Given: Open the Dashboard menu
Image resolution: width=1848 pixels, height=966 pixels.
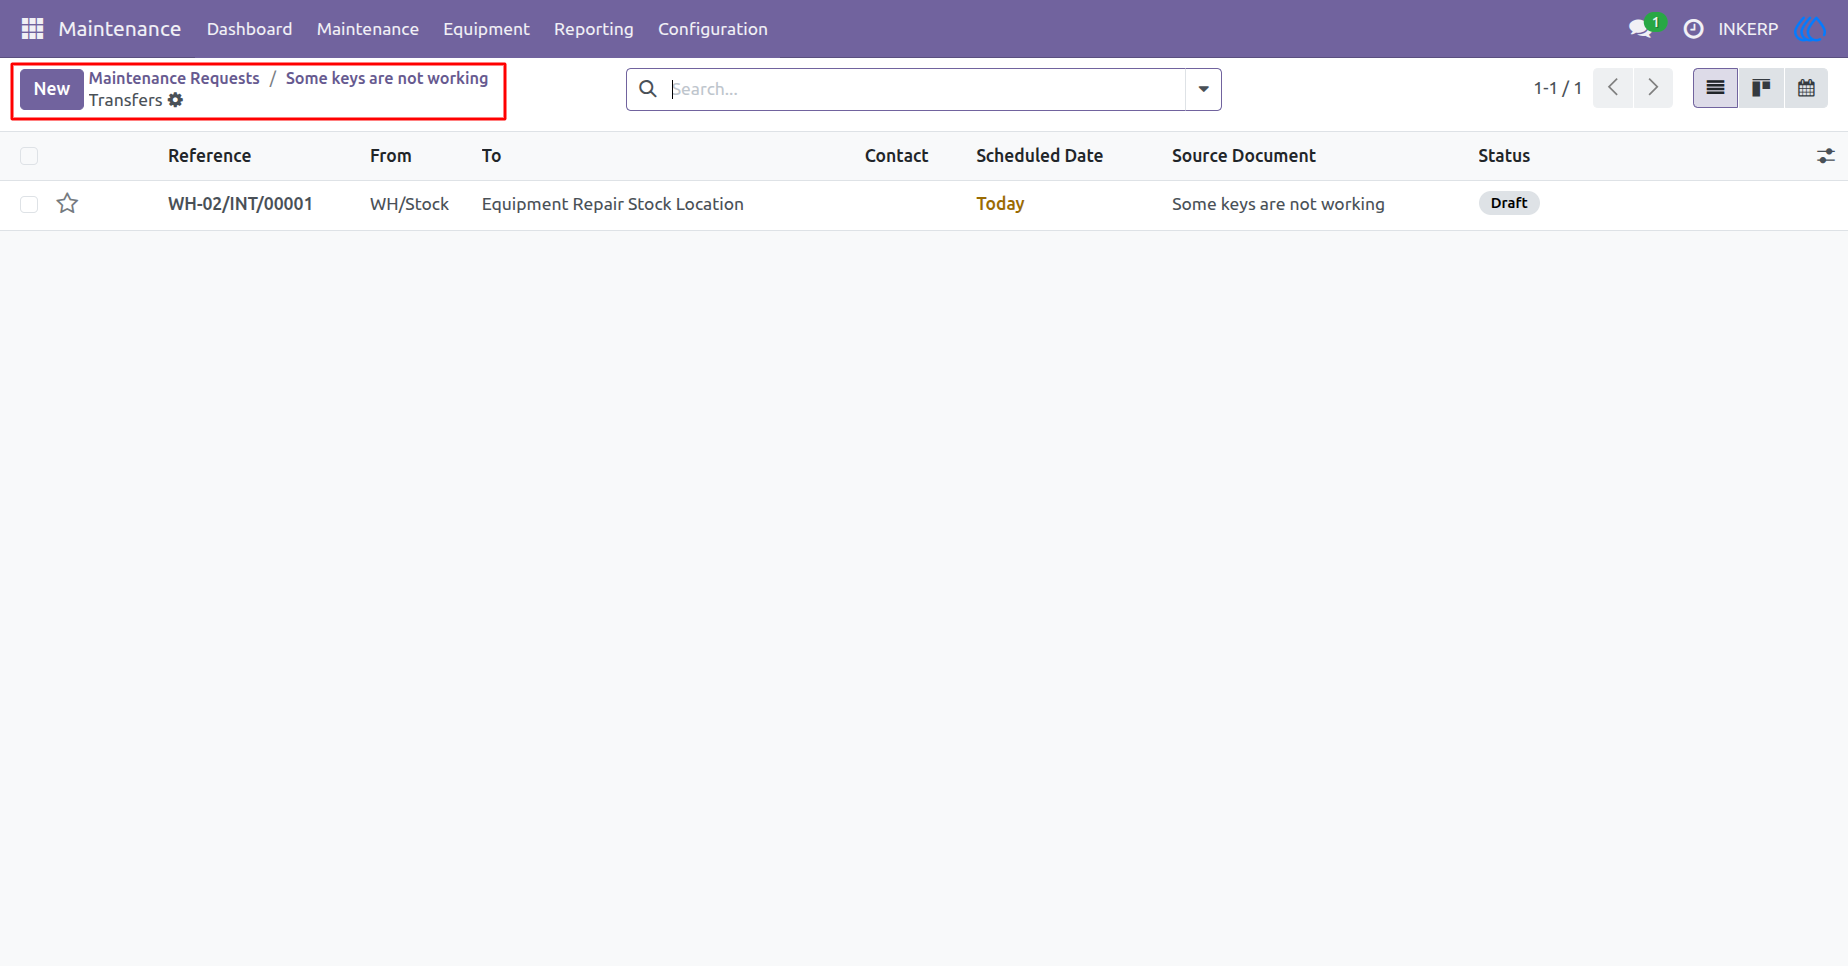Looking at the screenshot, I should click(250, 29).
